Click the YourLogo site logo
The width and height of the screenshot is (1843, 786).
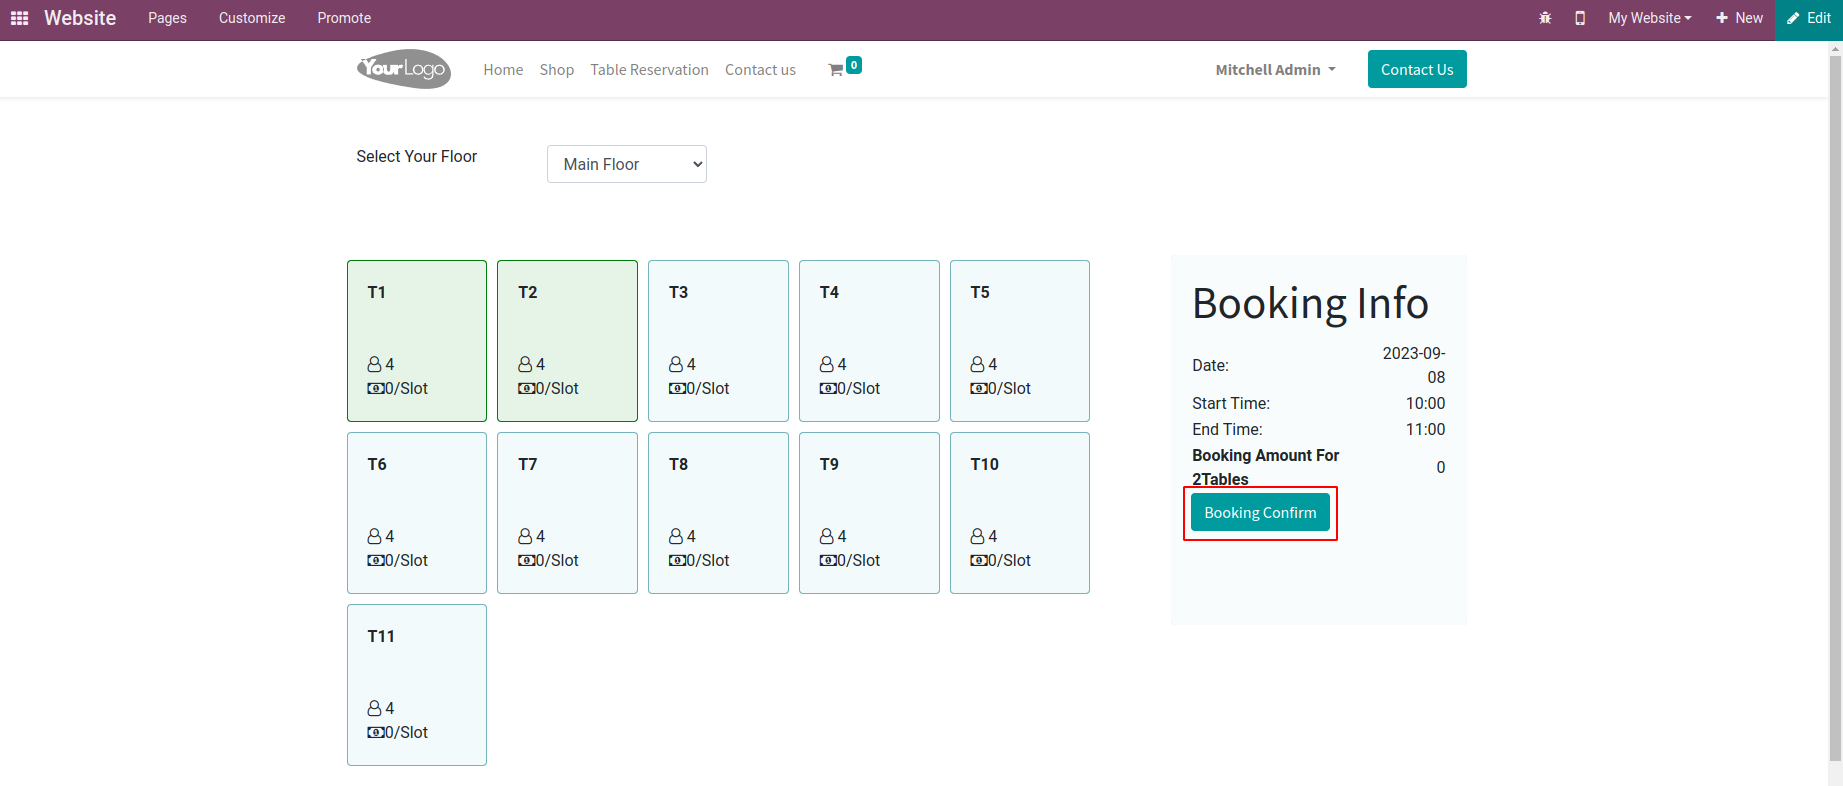coord(404,69)
